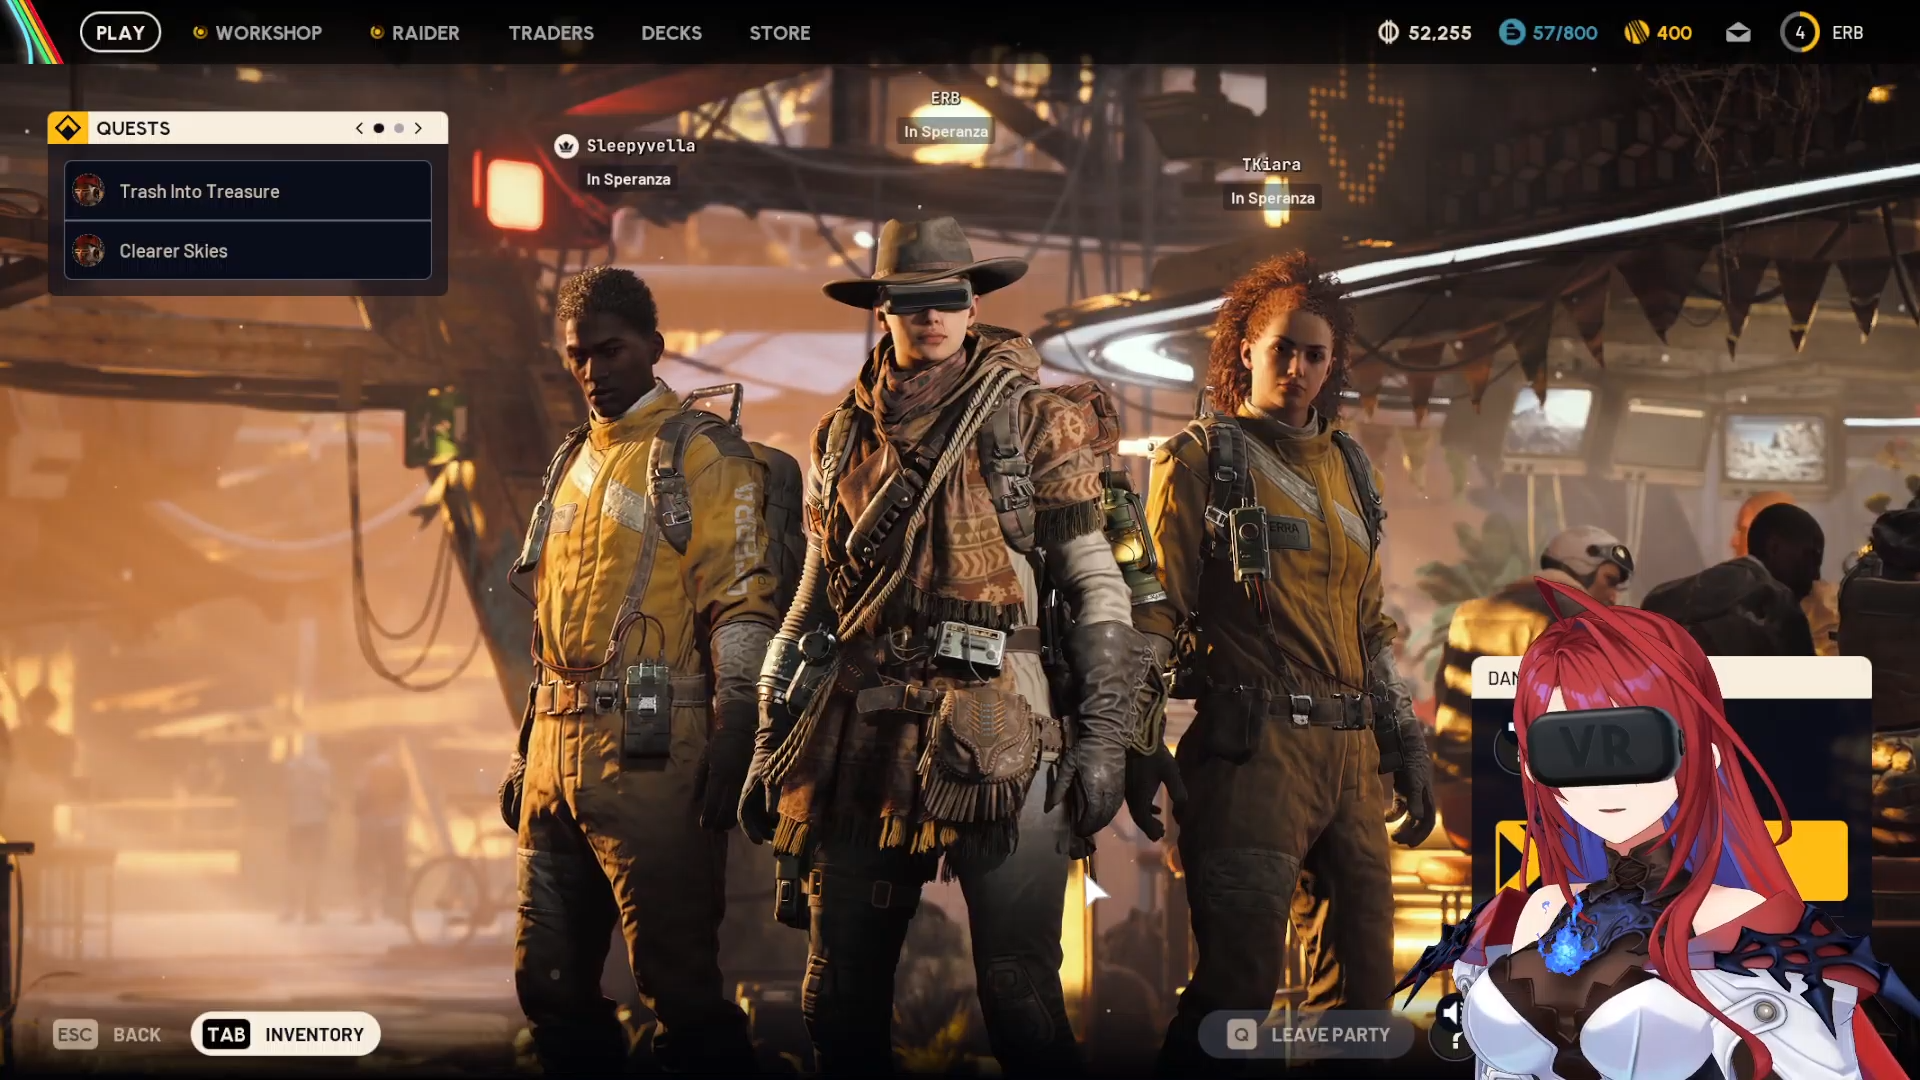1920x1080 pixels.
Task: Click the party leader crown icon by Sleepyvella
Action: click(x=567, y=146)
